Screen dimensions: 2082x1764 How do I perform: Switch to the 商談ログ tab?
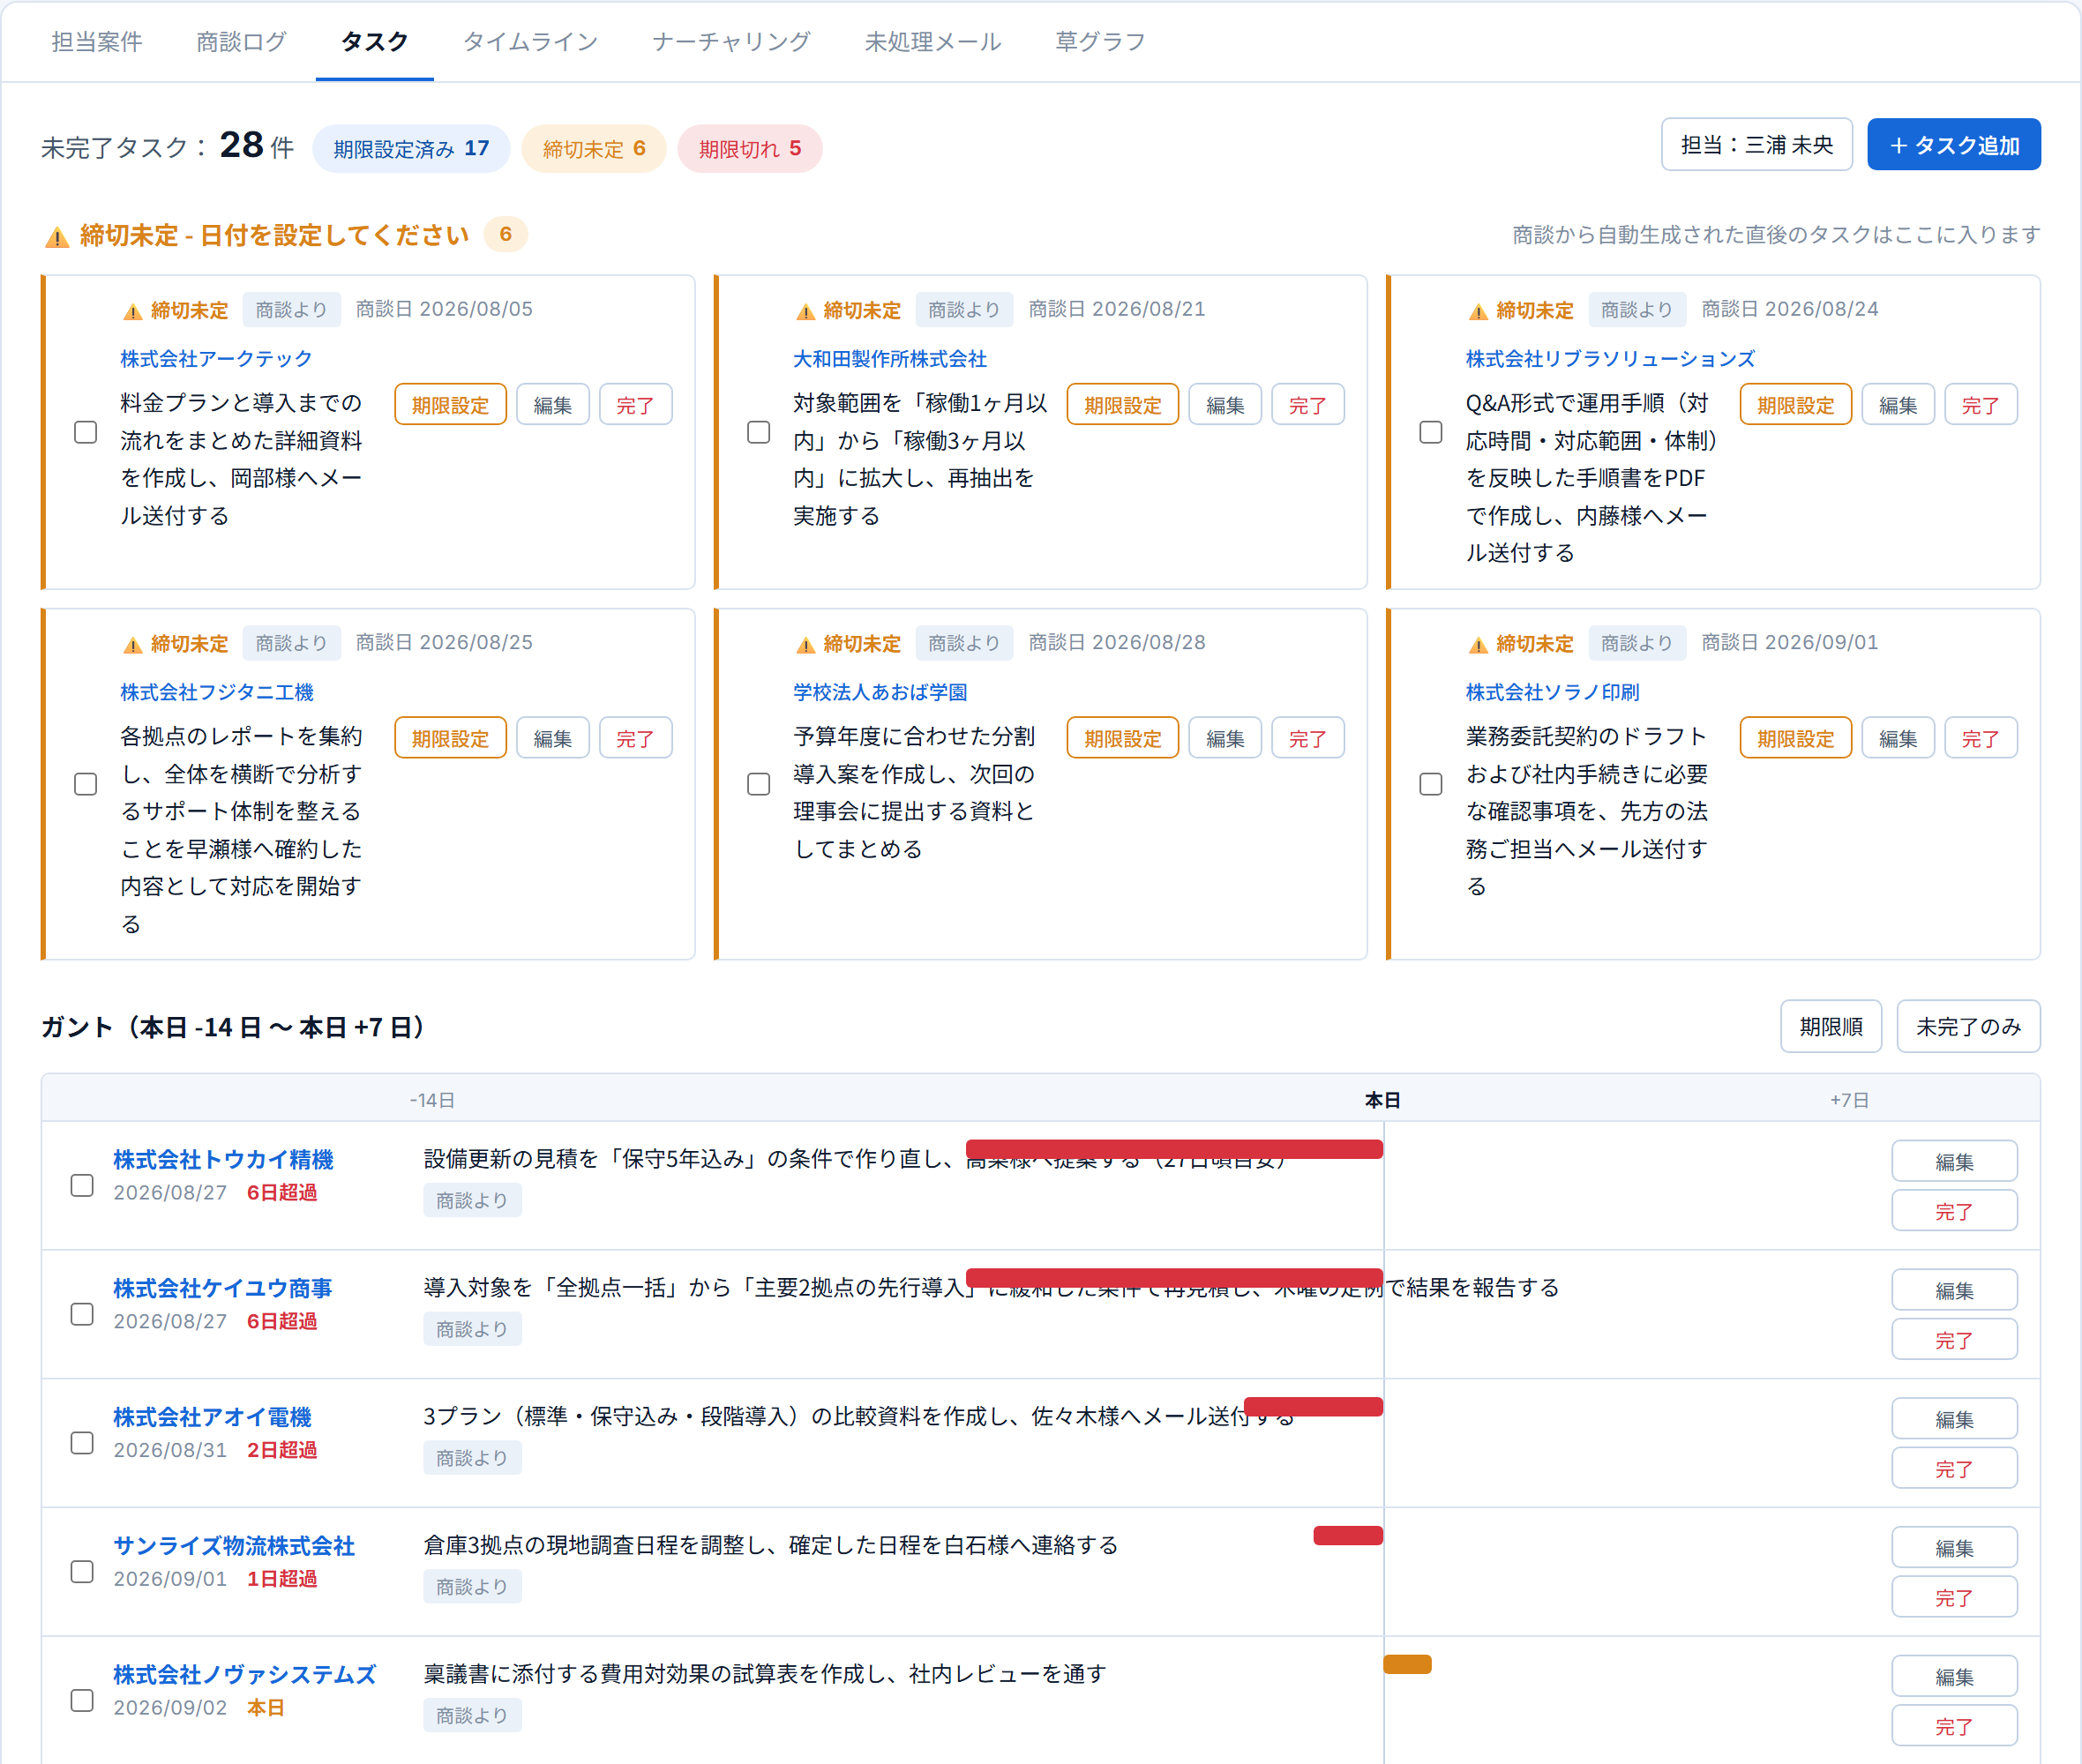[x=242, y=41]
